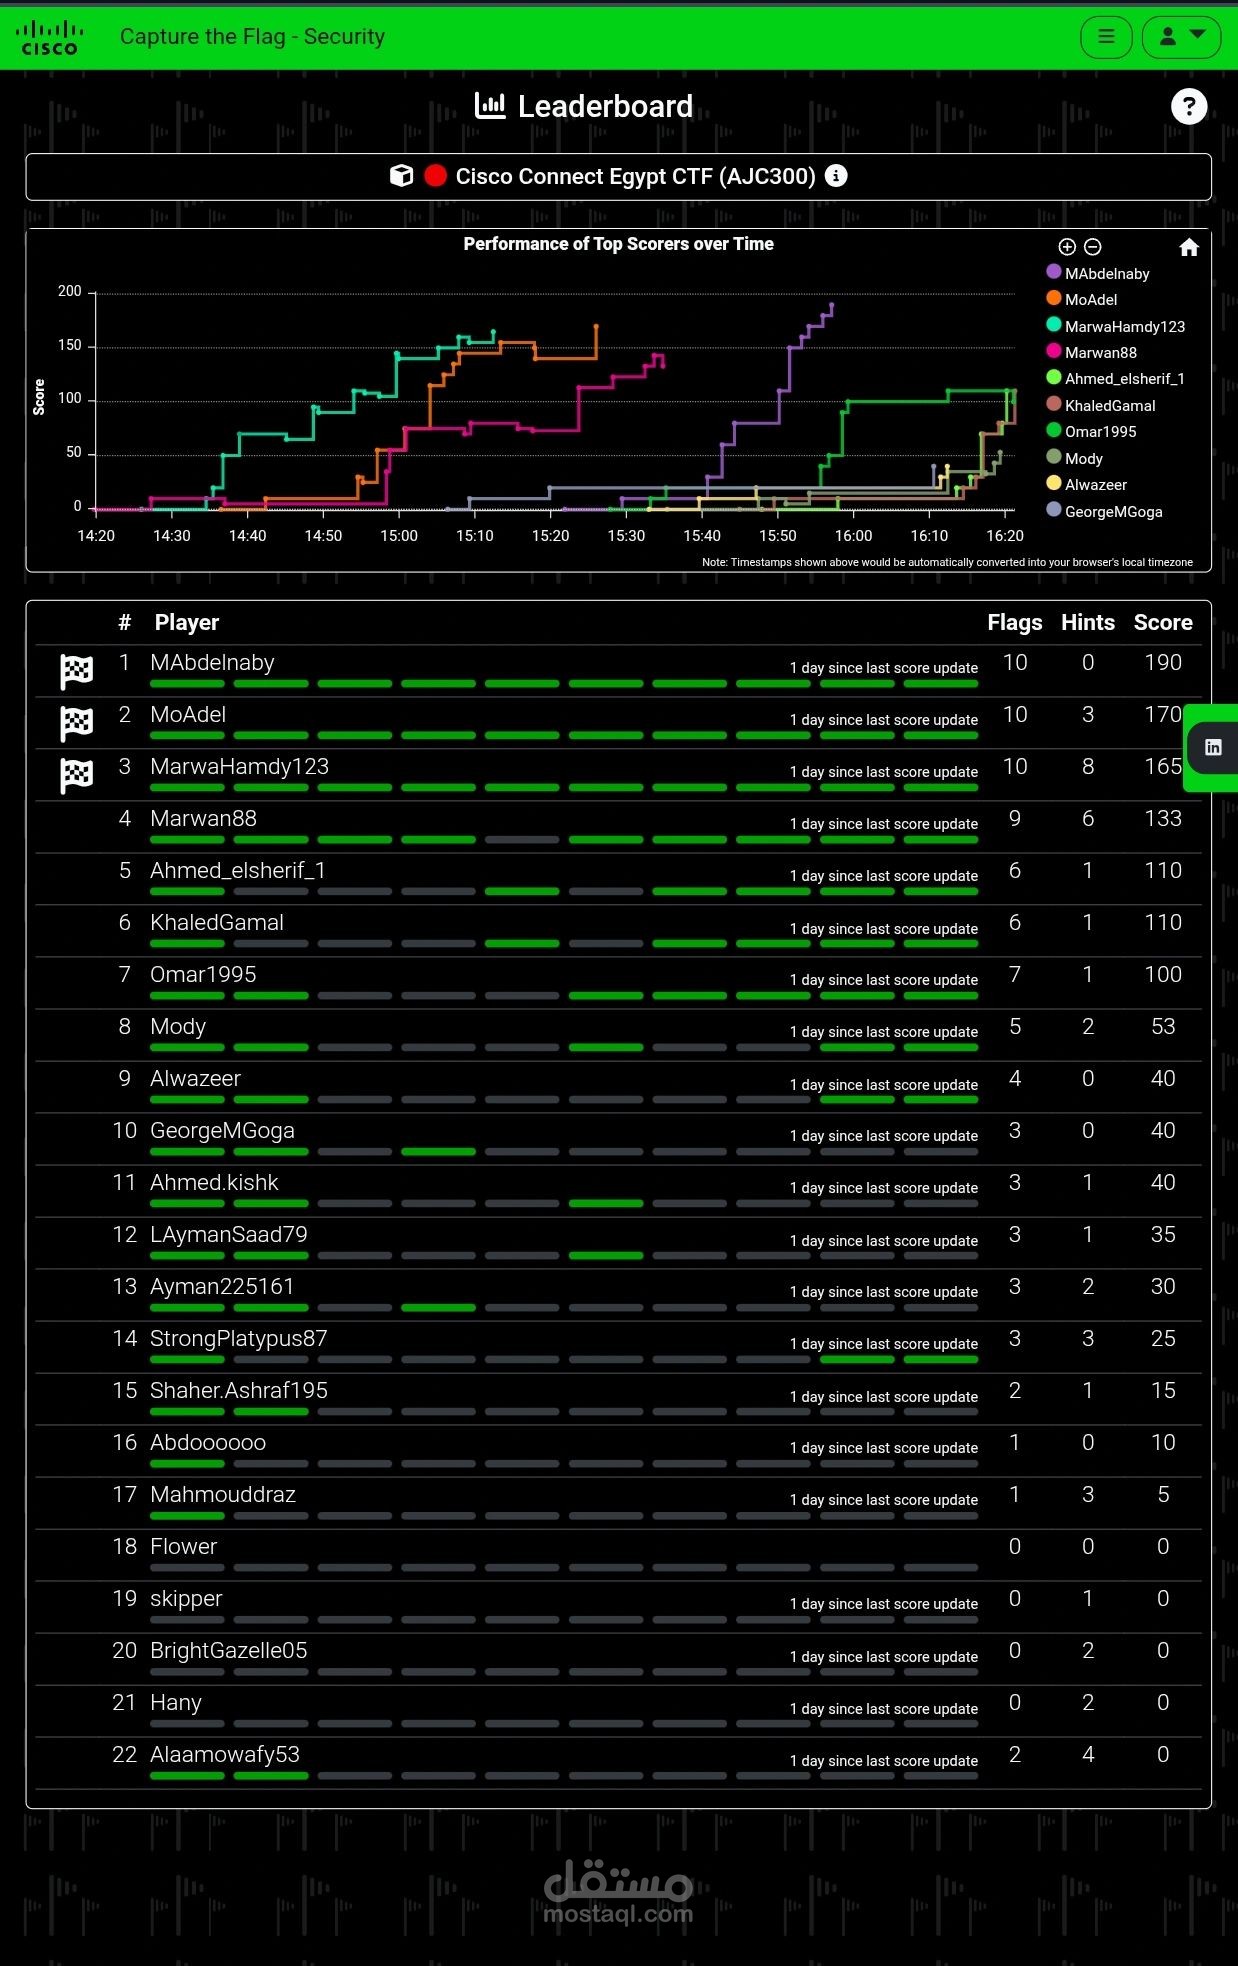
Task: Click the Player column header
Action: coord(187,622)
